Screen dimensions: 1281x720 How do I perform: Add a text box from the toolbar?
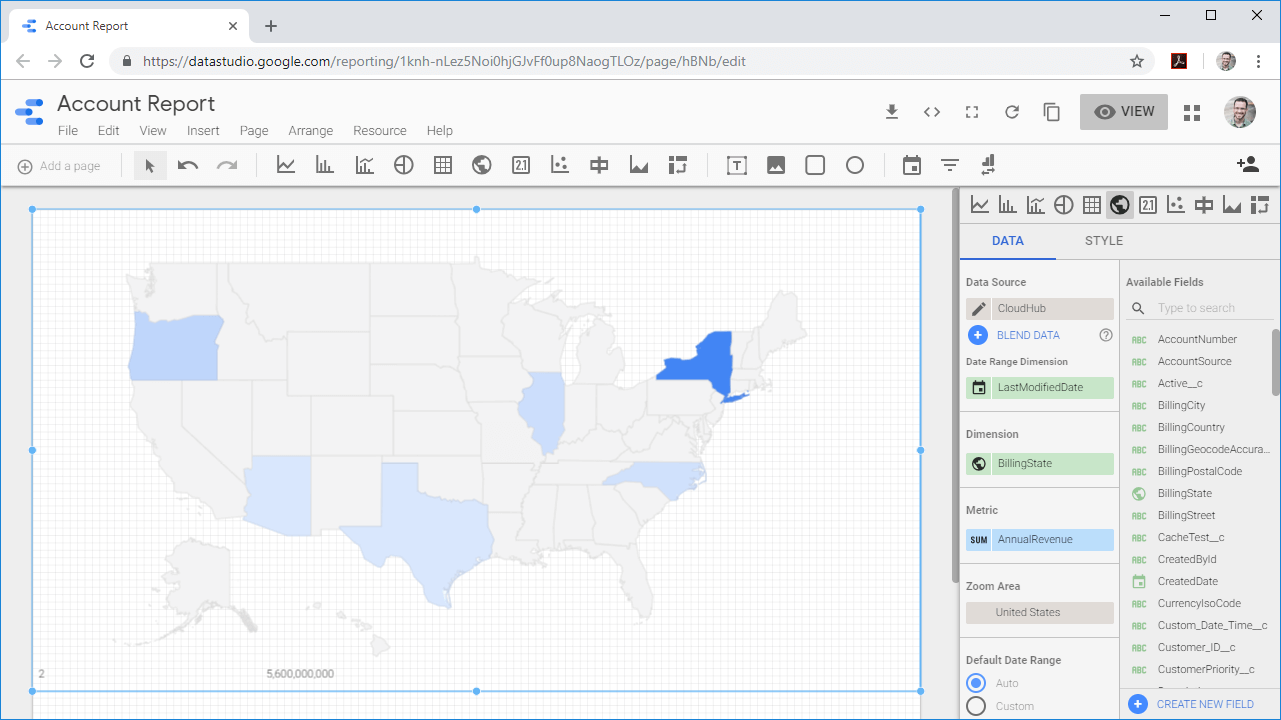tap(737, 165)
